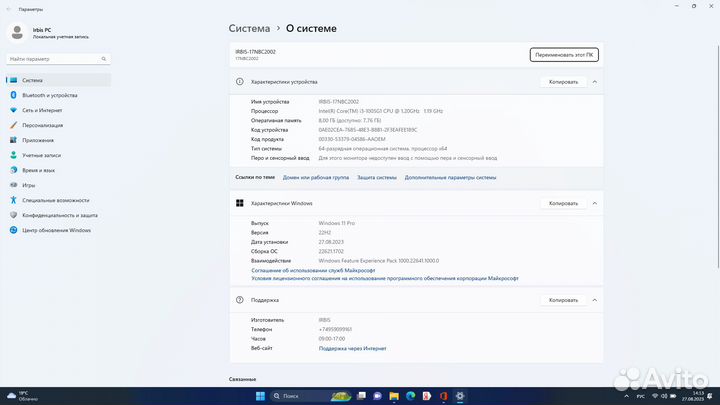
Task: Open the weather widget showing Облачно
Action: click(22, 396)
